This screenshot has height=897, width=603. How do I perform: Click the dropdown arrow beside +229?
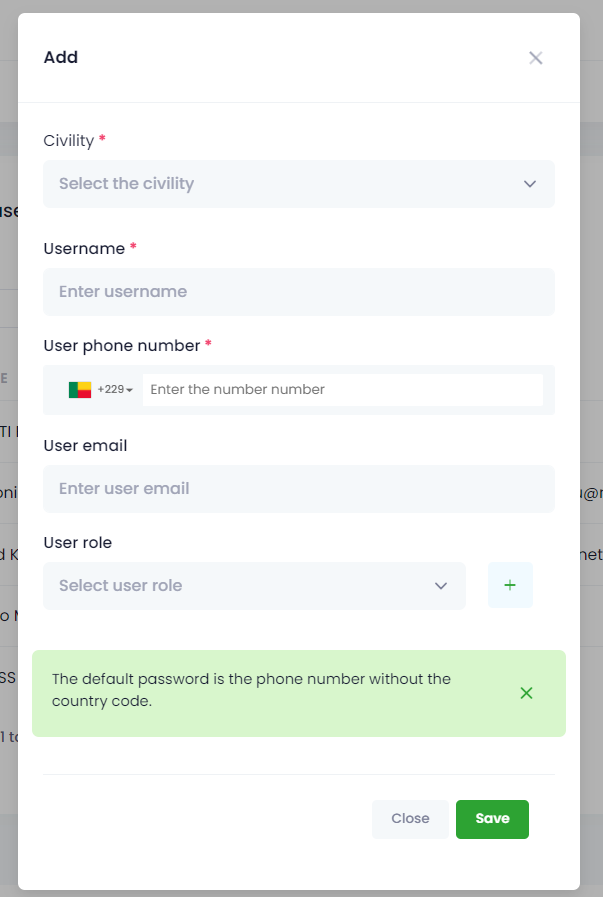point(129,389)
